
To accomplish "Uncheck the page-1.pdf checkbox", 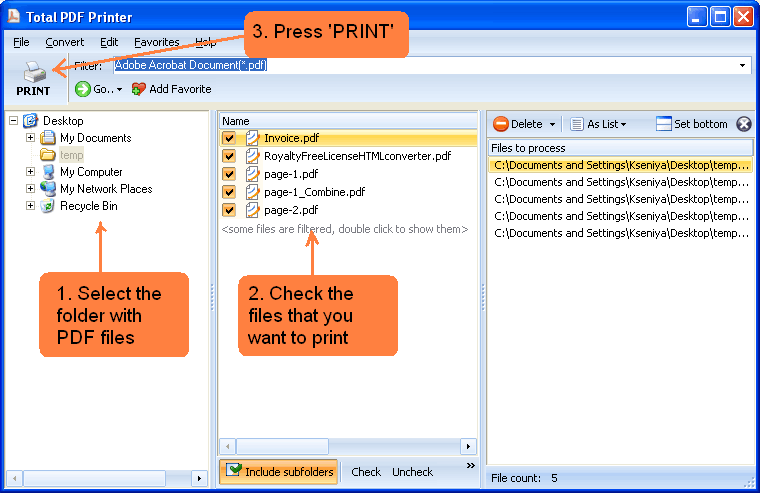I will coord(229,174).
